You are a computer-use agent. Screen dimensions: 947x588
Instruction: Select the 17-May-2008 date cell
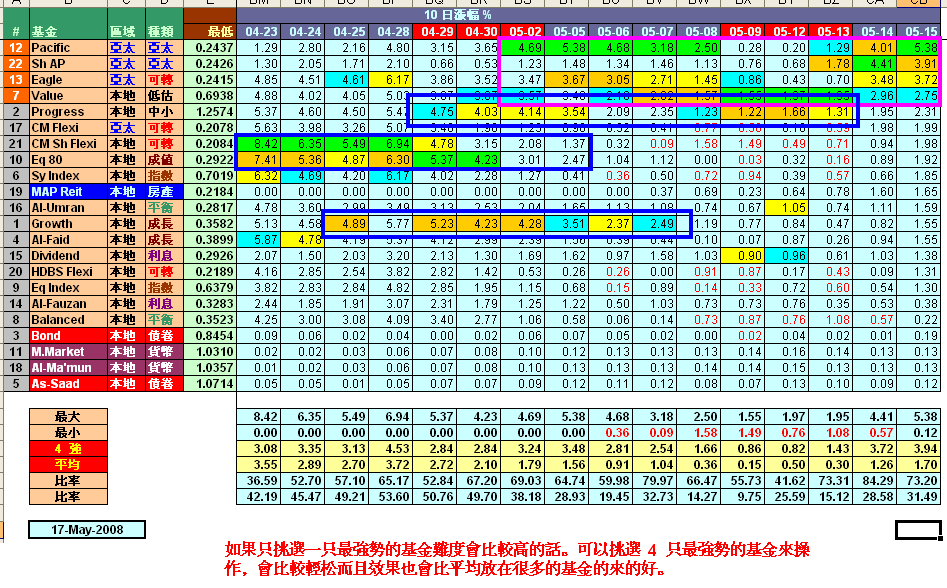click(87, 529)
